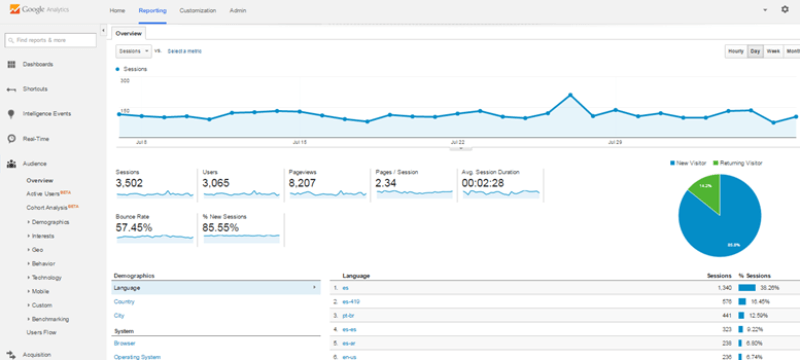Switch chart granularity to Hourly
Screen dimensions: 800x360
[x=736, y=52]
